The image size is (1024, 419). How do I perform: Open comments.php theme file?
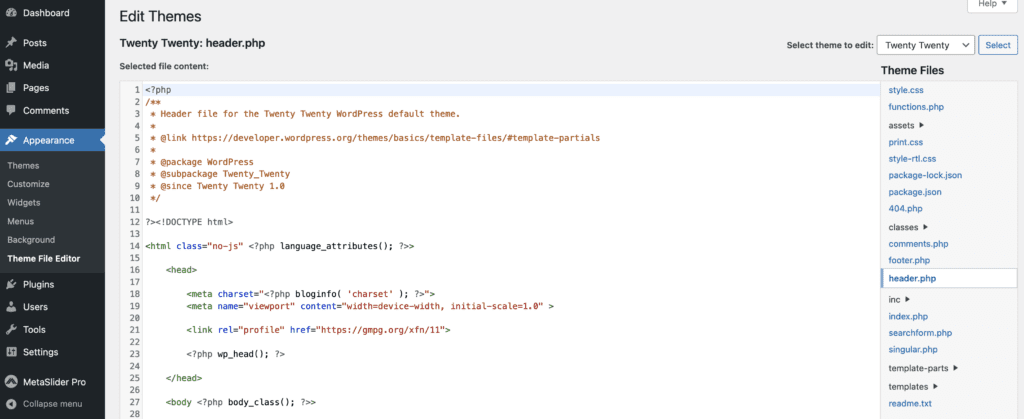(x=918, y=243)
